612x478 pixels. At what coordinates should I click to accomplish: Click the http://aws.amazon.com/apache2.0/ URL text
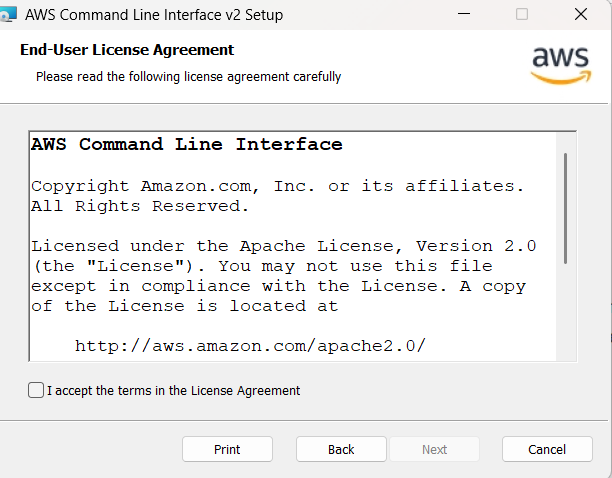tap(250, 346)
